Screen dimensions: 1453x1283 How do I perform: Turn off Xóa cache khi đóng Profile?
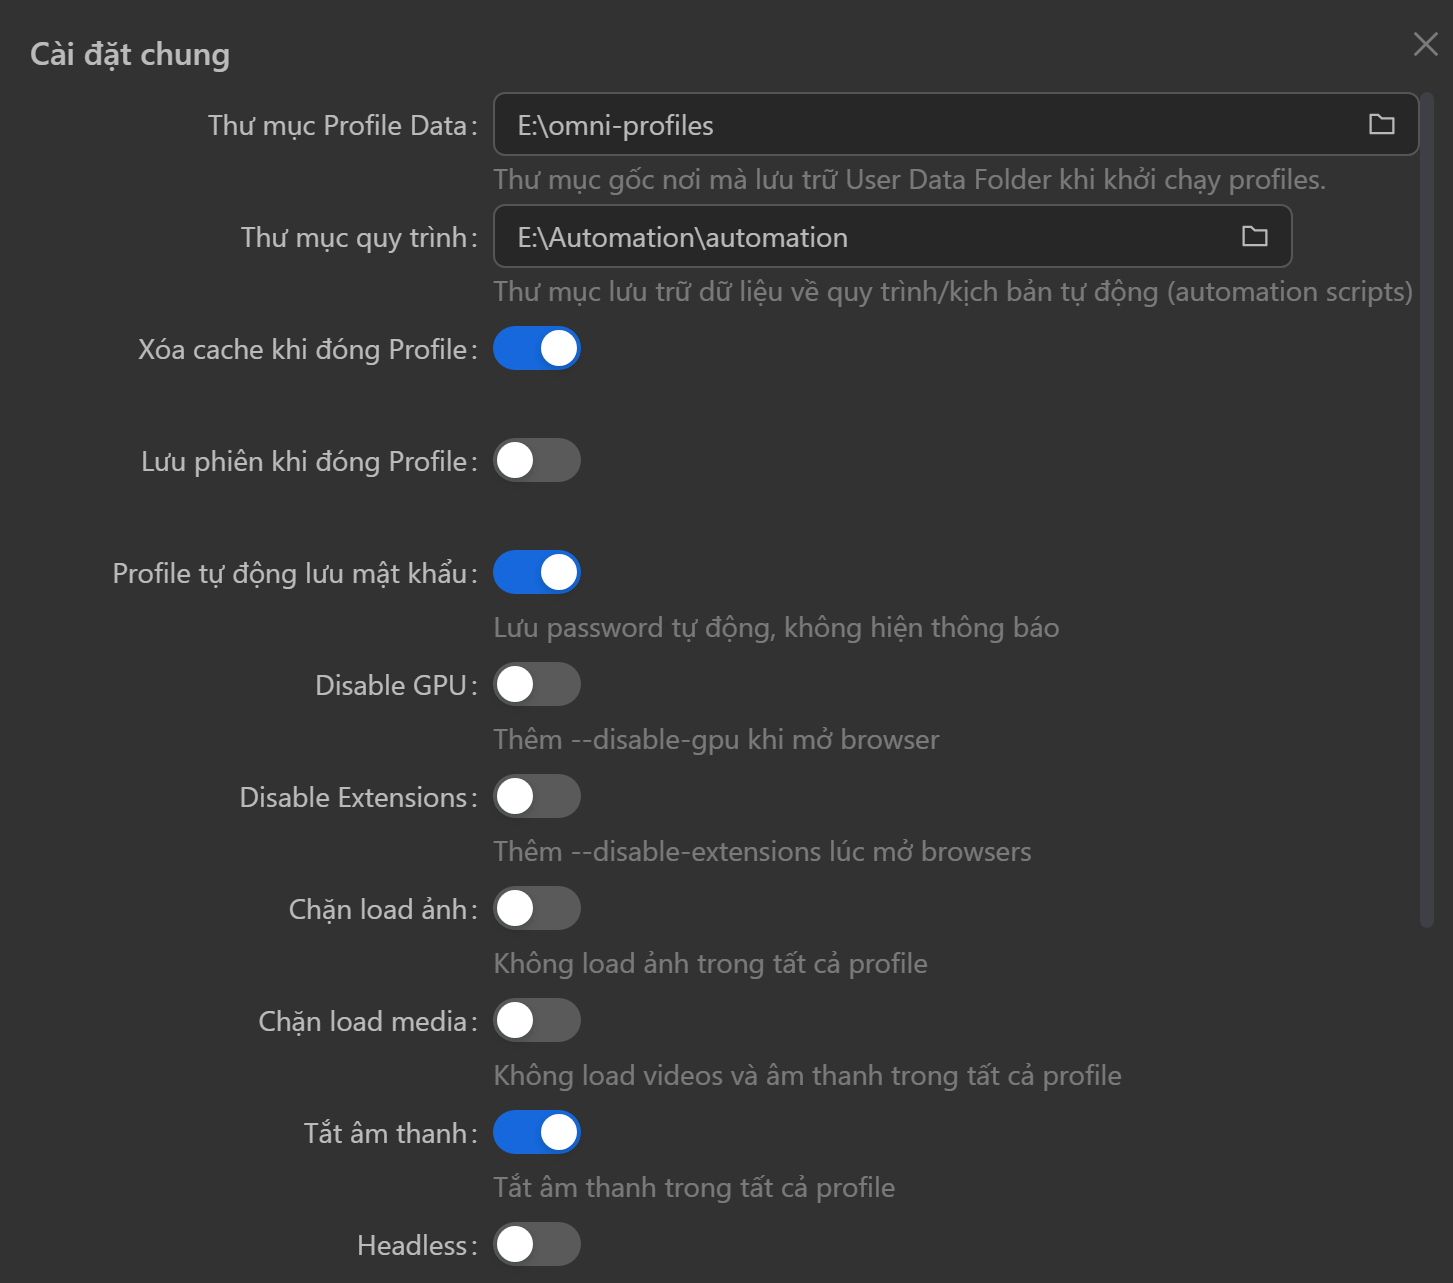click(x=537, y=349)
